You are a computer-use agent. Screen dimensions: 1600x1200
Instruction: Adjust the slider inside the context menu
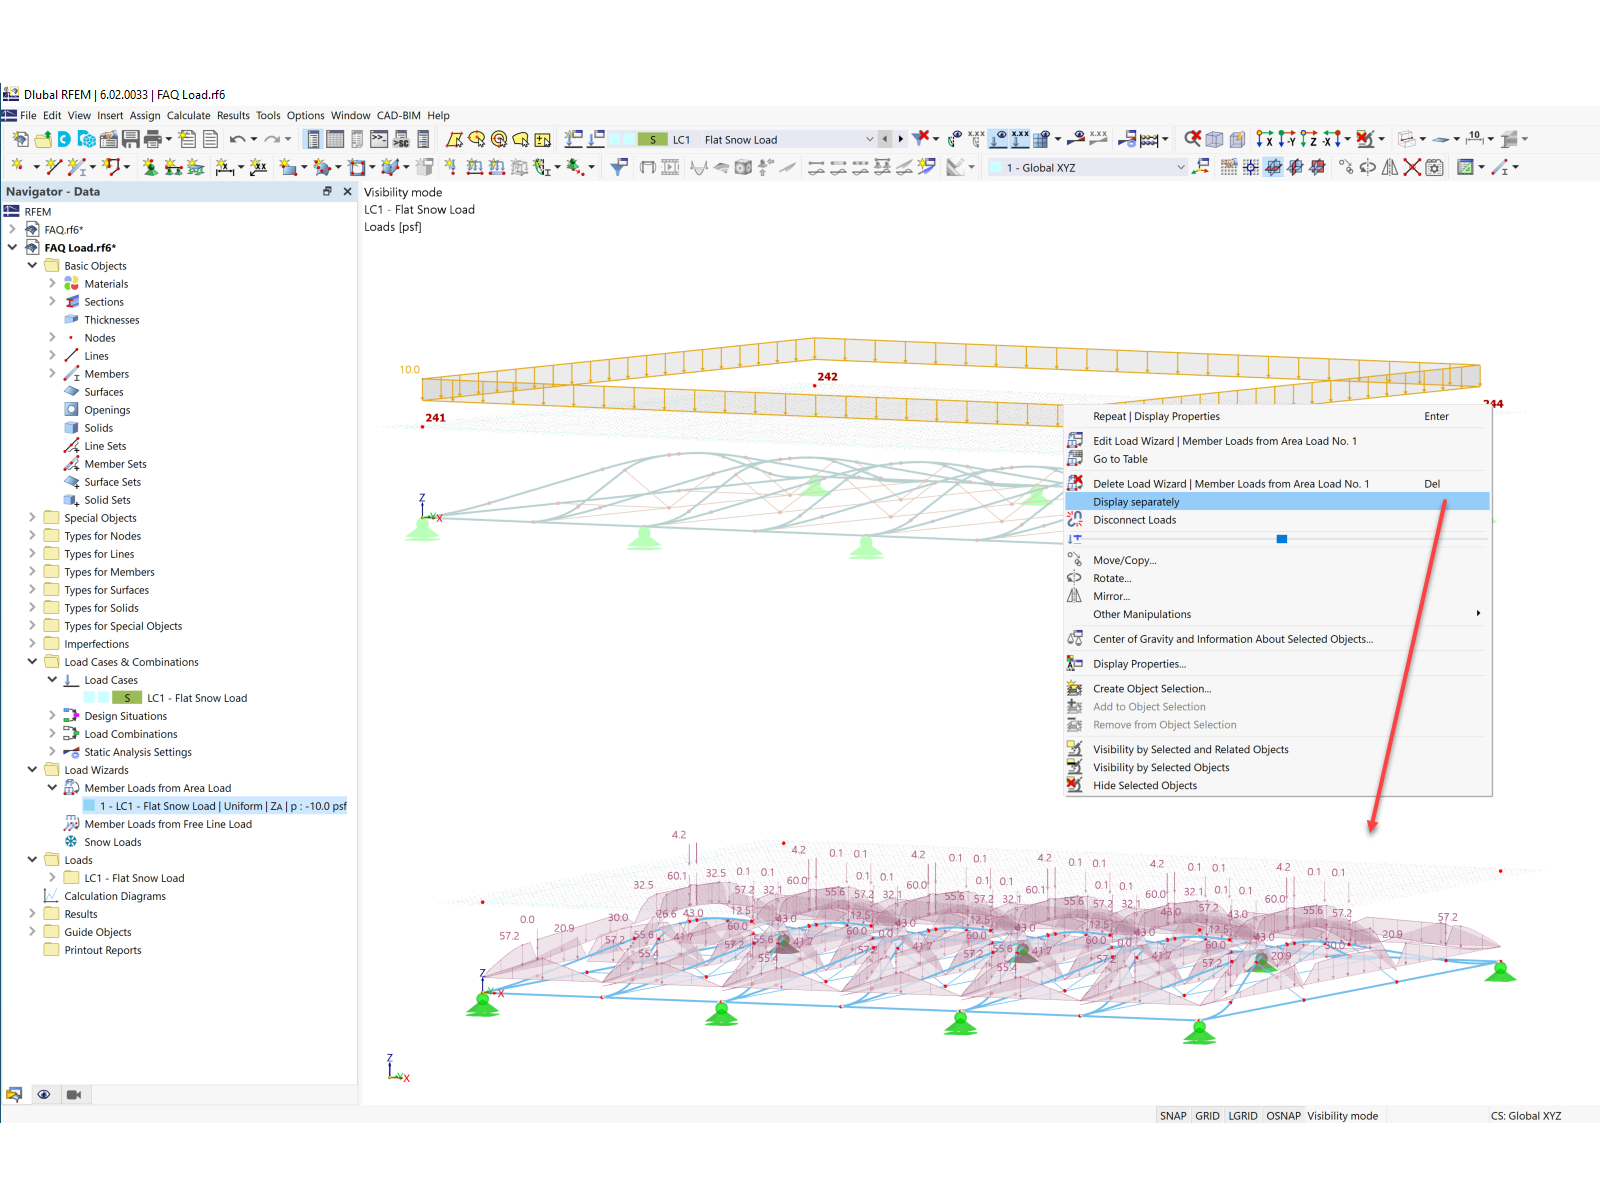point(1281,539)
